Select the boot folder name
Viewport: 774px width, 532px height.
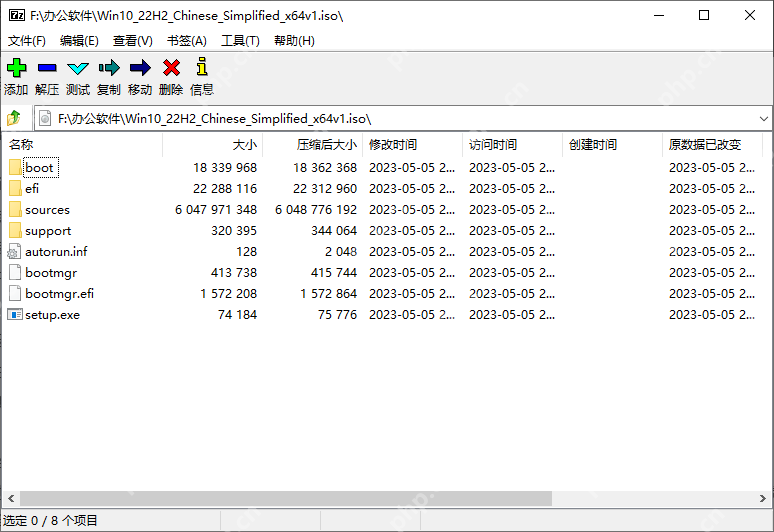[x=39, y=167]
